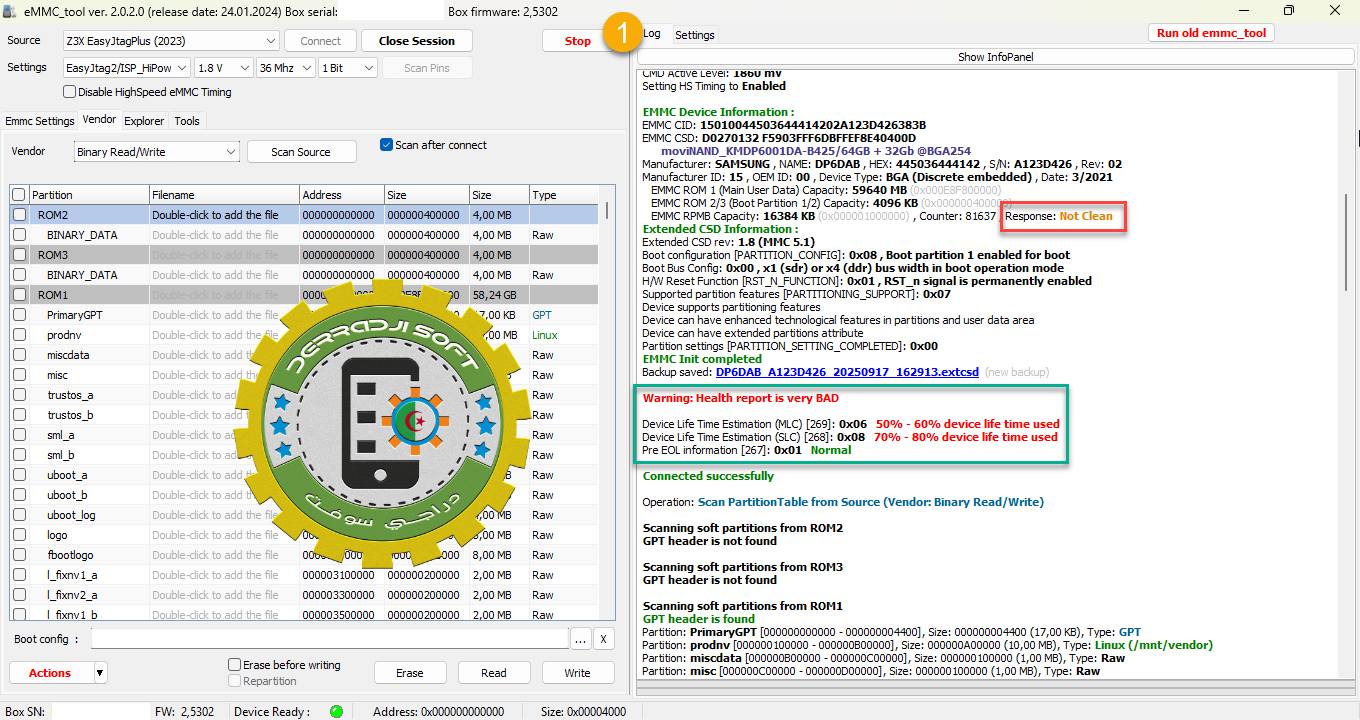Click Run old emmc_tool

coord(1211,33)
